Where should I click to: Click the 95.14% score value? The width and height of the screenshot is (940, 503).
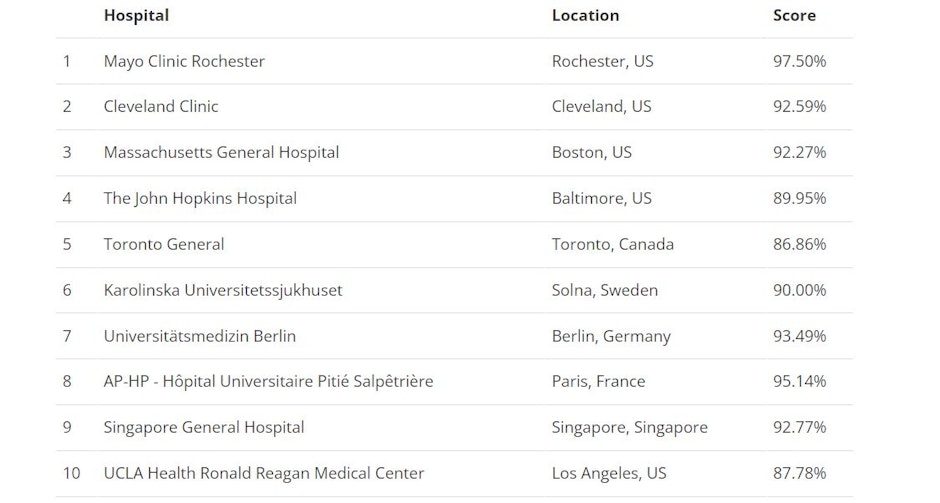(x=799, y=381)
